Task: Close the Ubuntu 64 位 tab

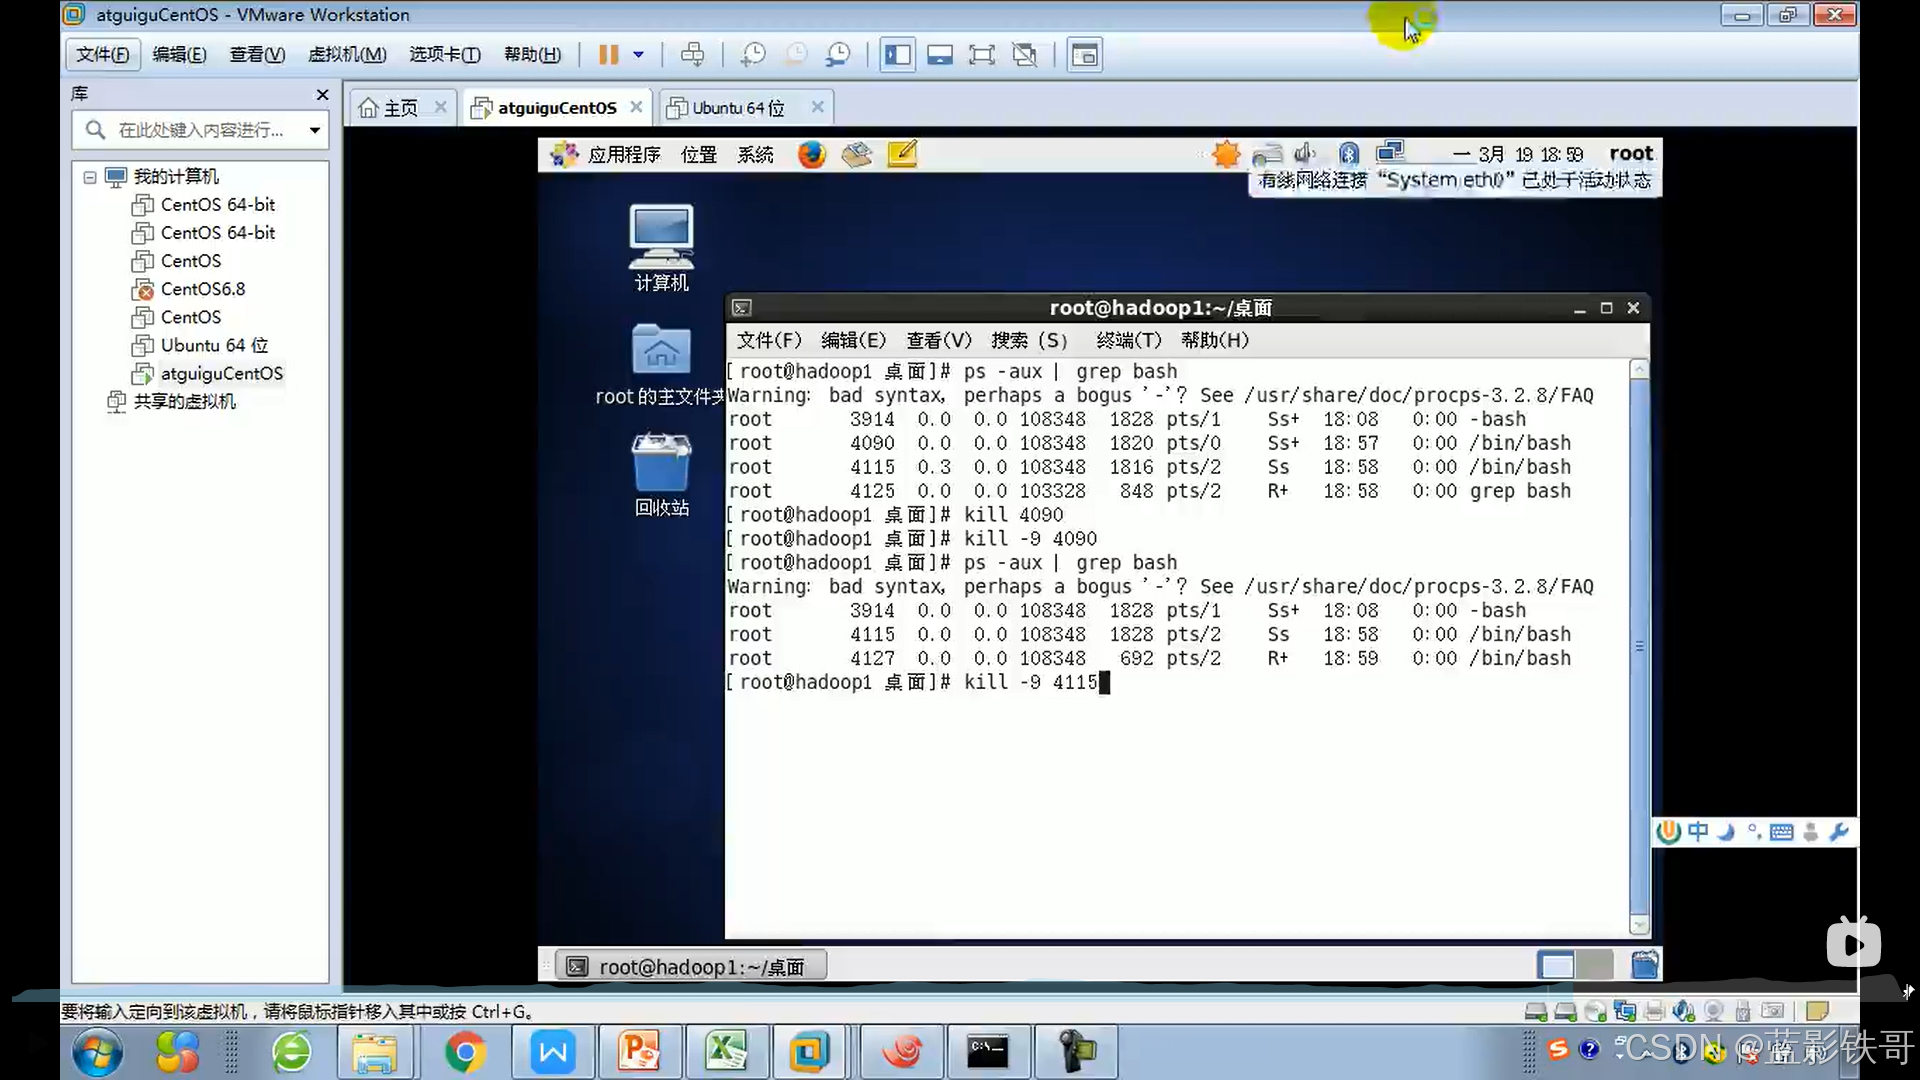Action: click(817, 107)
